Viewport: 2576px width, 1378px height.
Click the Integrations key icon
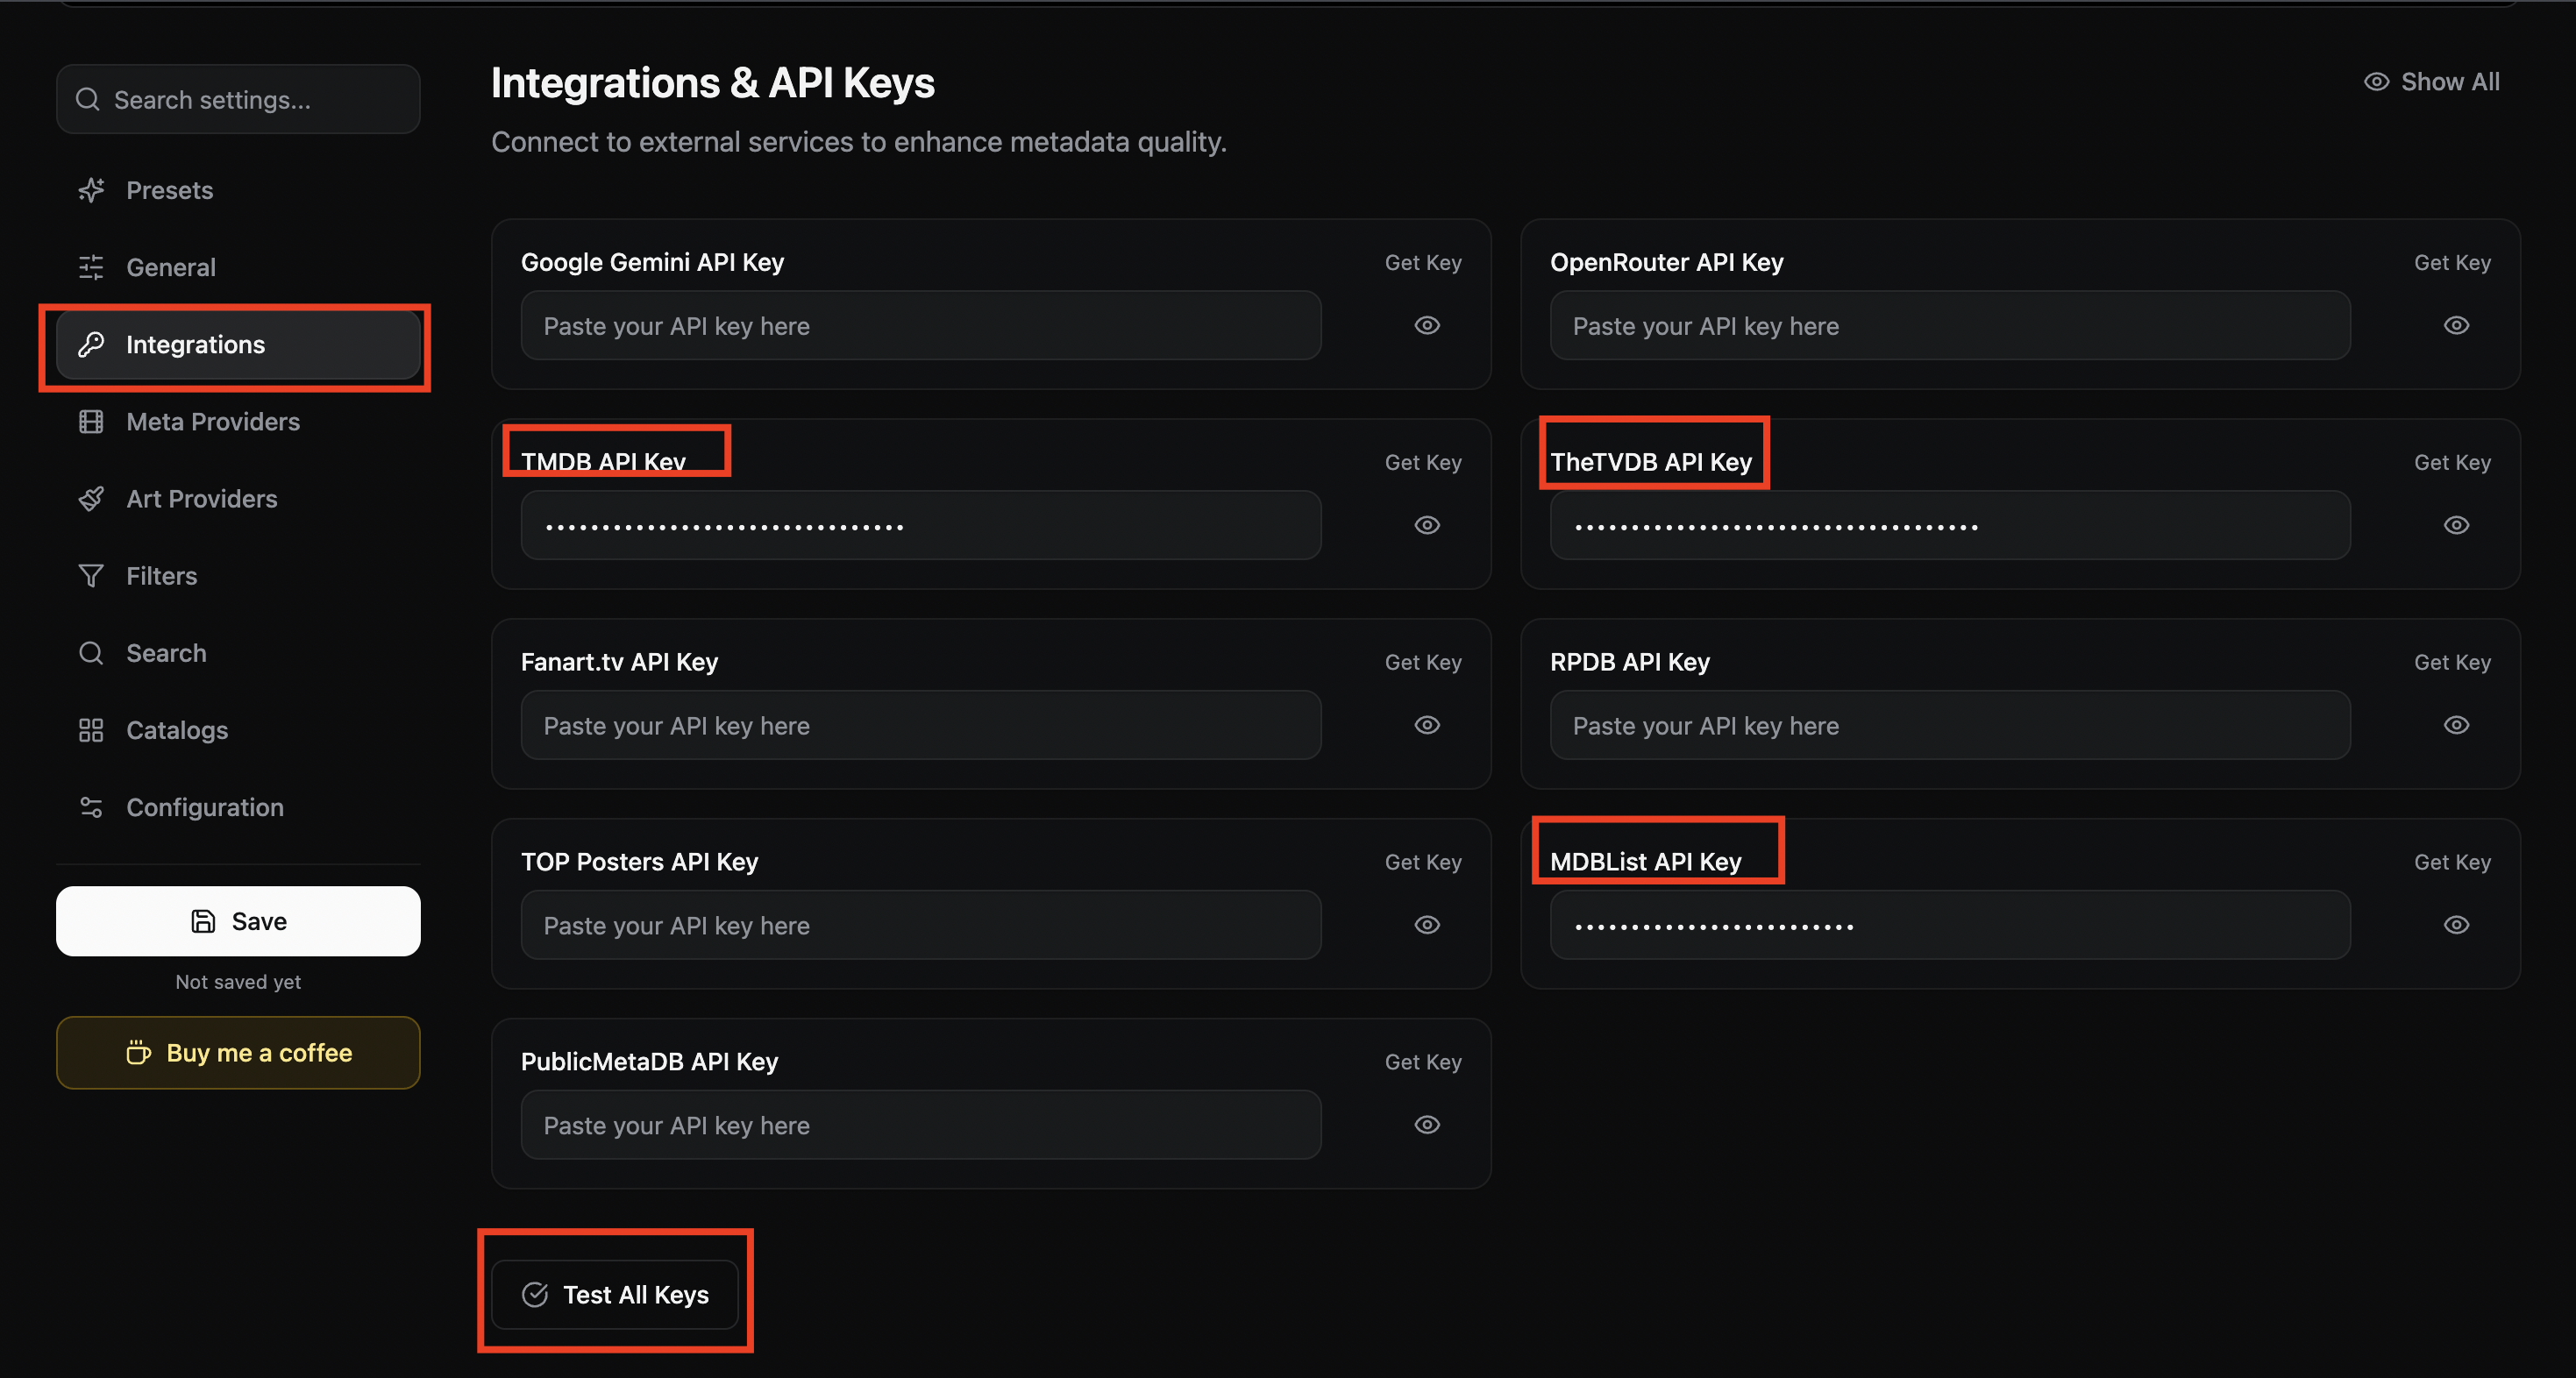coord(91,344)
